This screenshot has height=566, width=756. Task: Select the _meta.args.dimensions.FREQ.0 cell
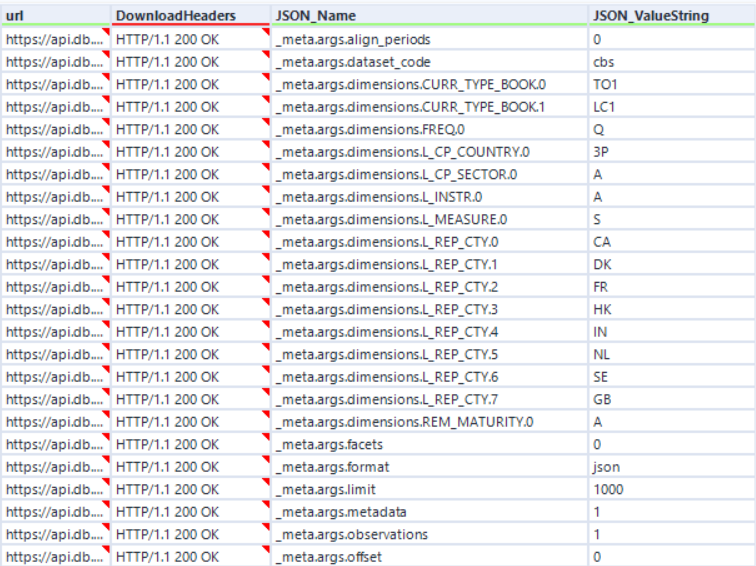point(429,129)
